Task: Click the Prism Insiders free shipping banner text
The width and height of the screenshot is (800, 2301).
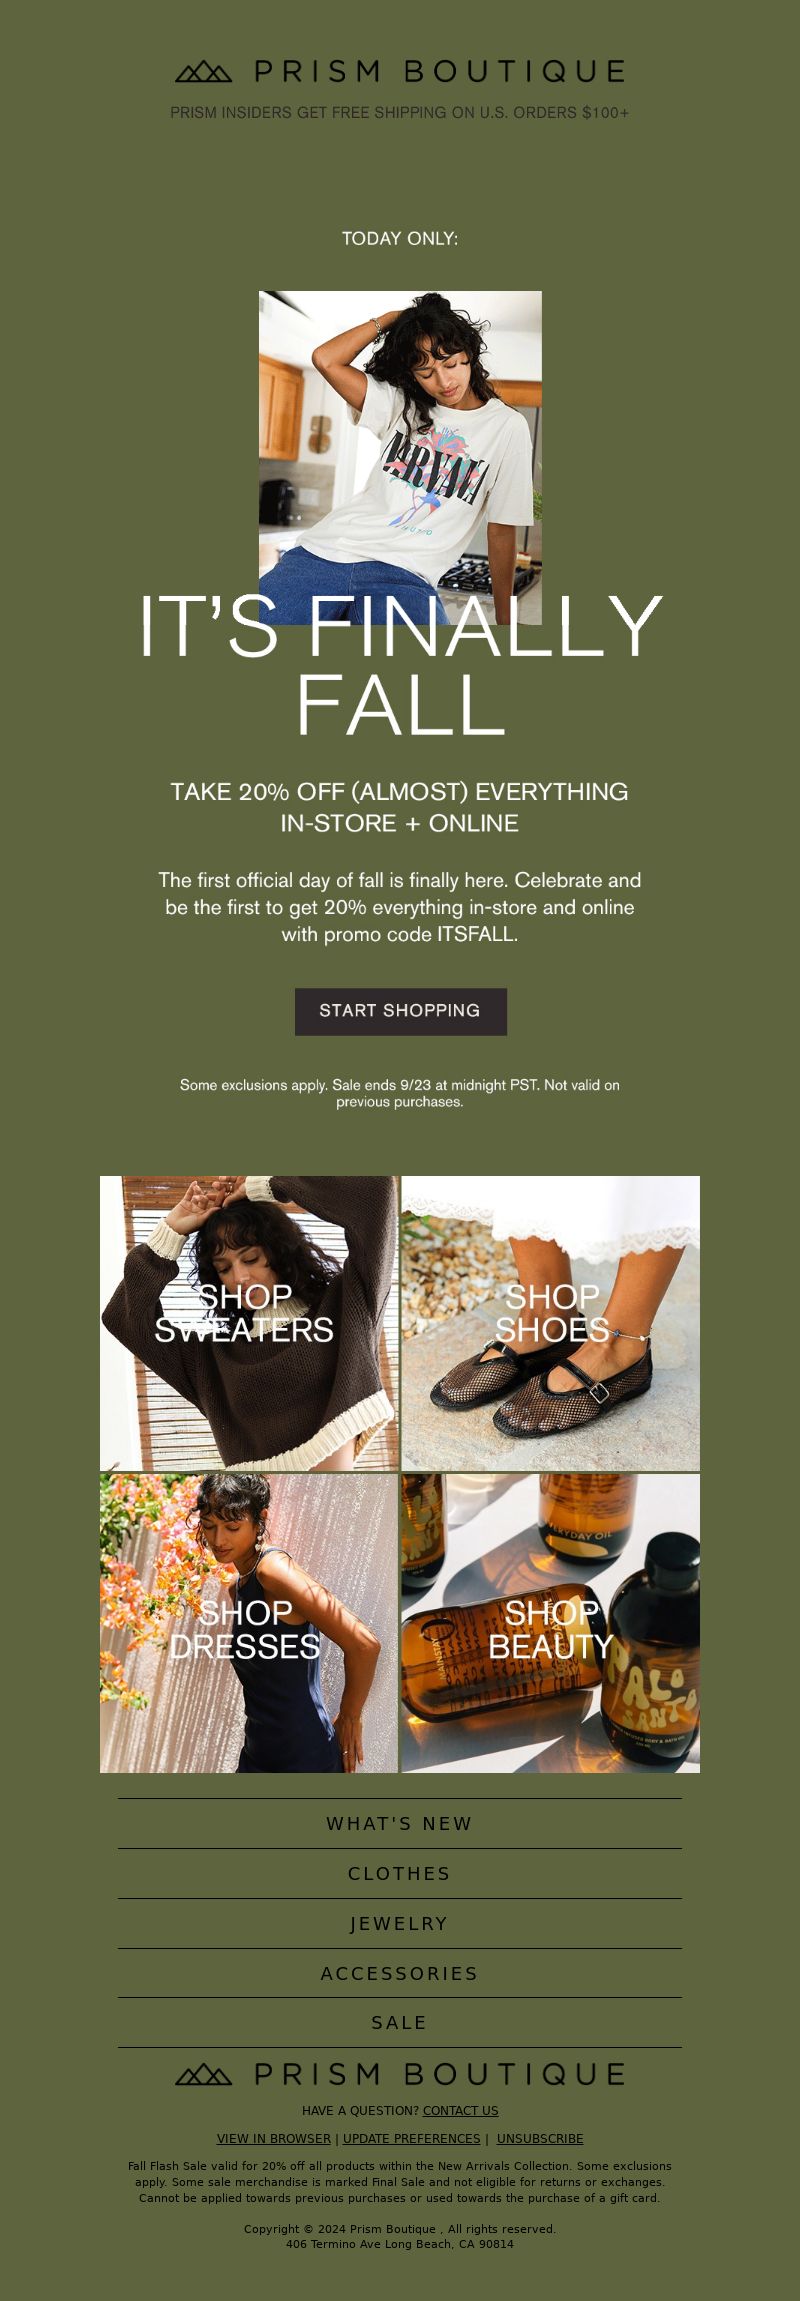Action: tap(400, 113)
